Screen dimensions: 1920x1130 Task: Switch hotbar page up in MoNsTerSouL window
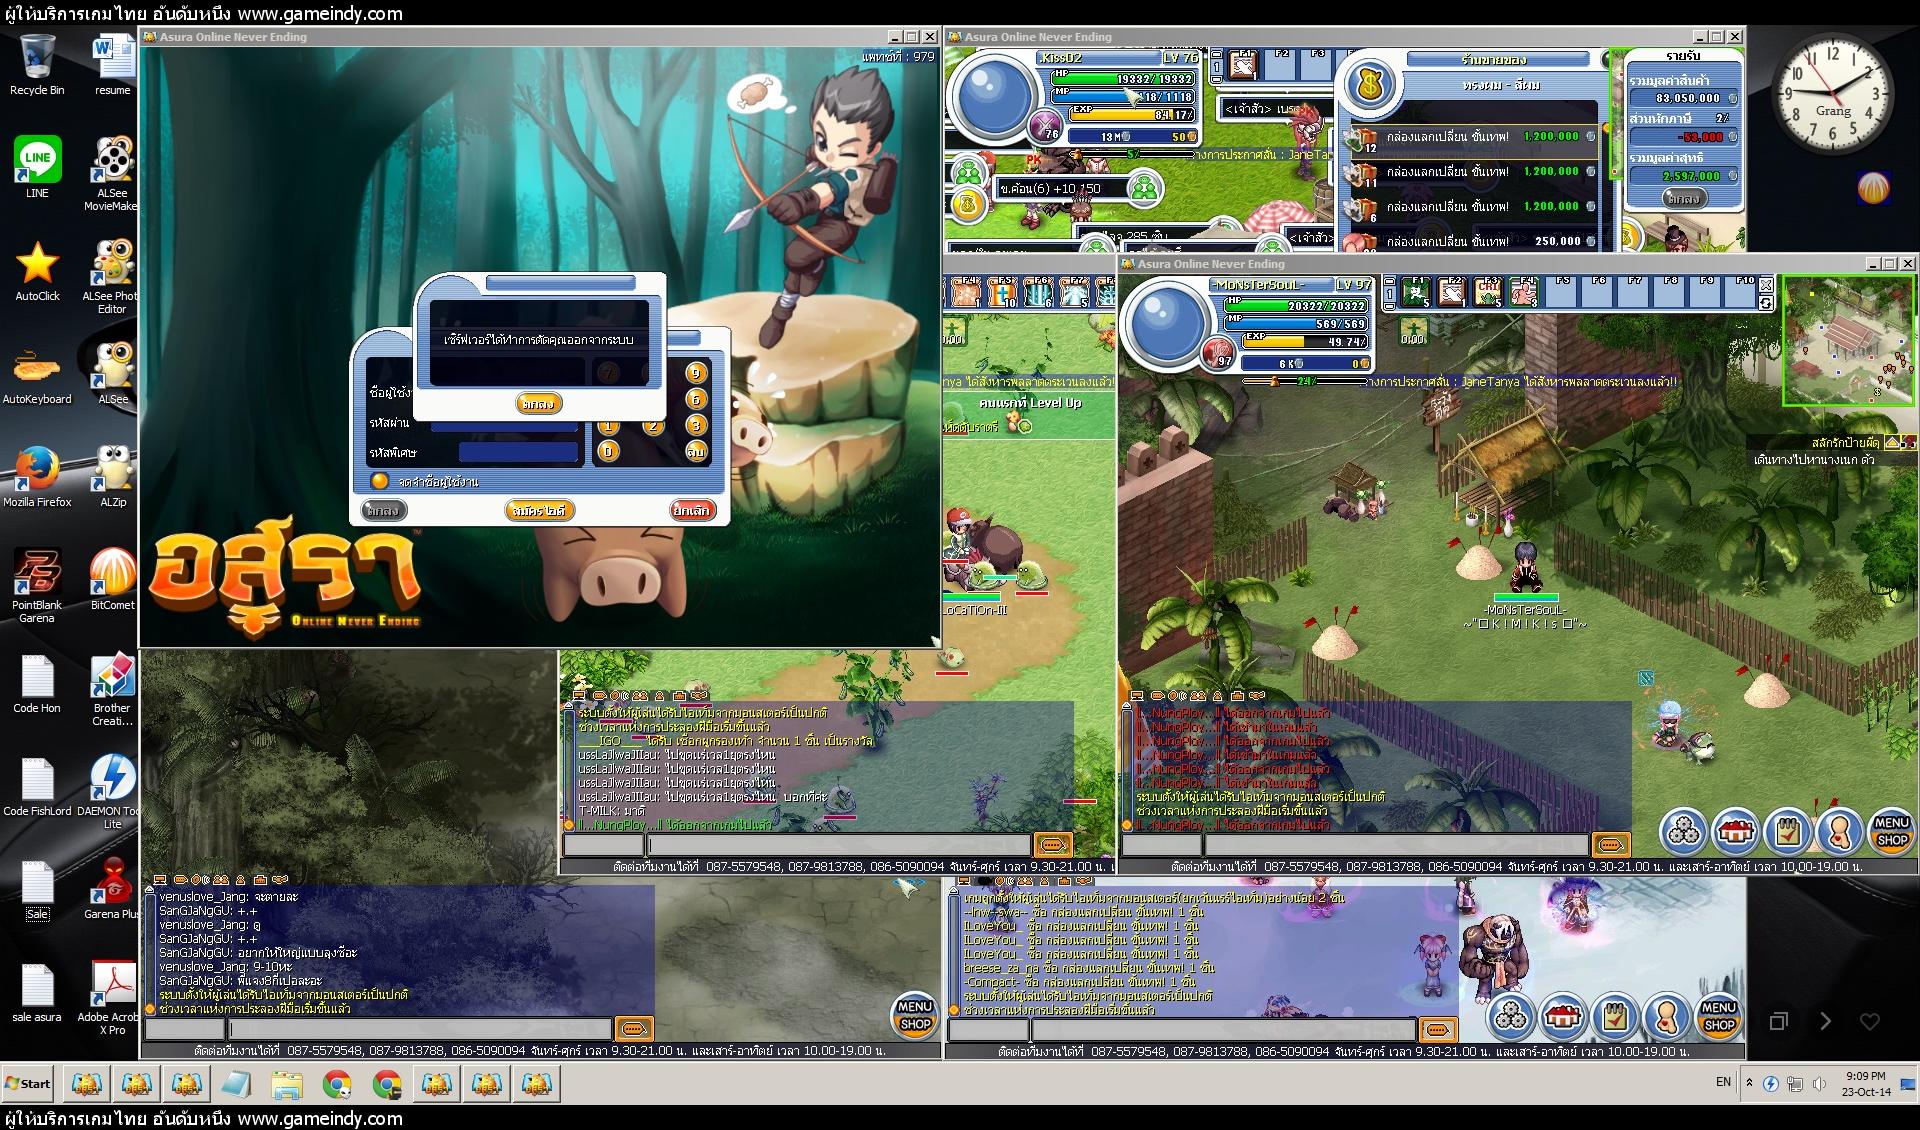(1388, 280)
